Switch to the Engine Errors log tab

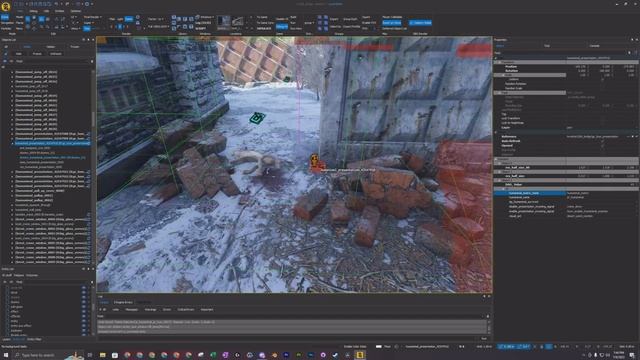[123, 302]
